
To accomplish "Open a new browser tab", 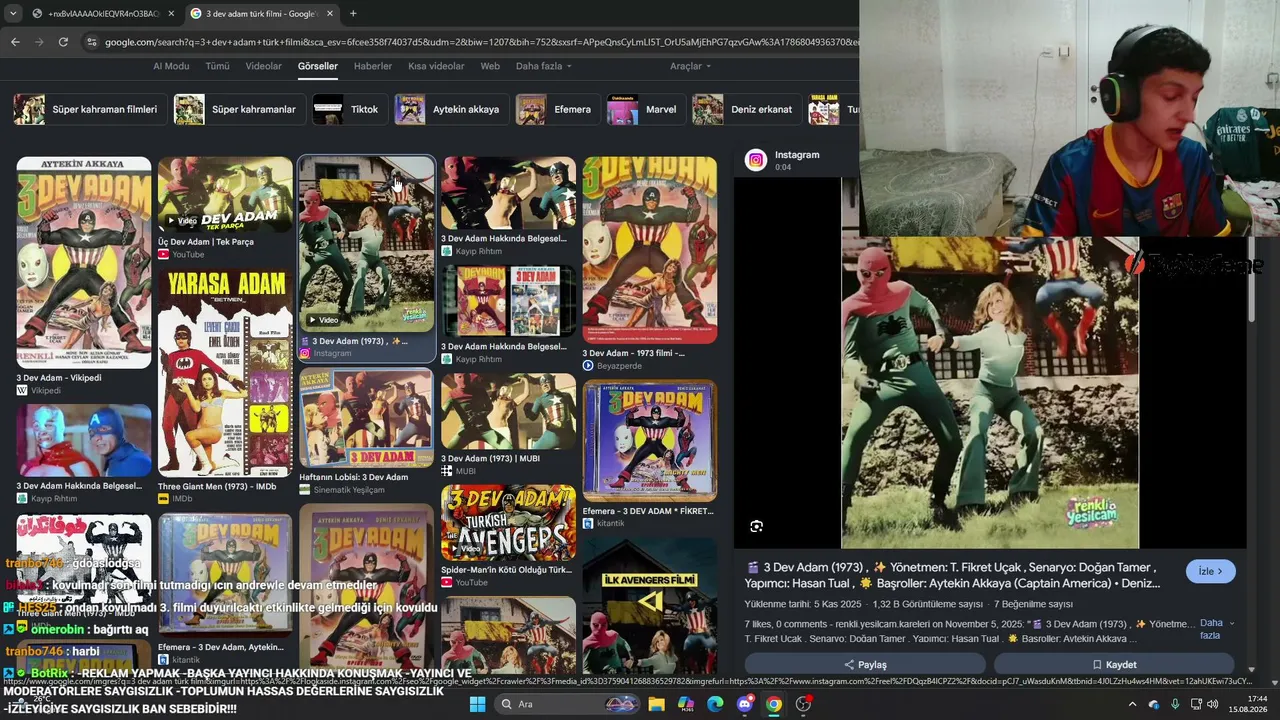I will 353,14.
